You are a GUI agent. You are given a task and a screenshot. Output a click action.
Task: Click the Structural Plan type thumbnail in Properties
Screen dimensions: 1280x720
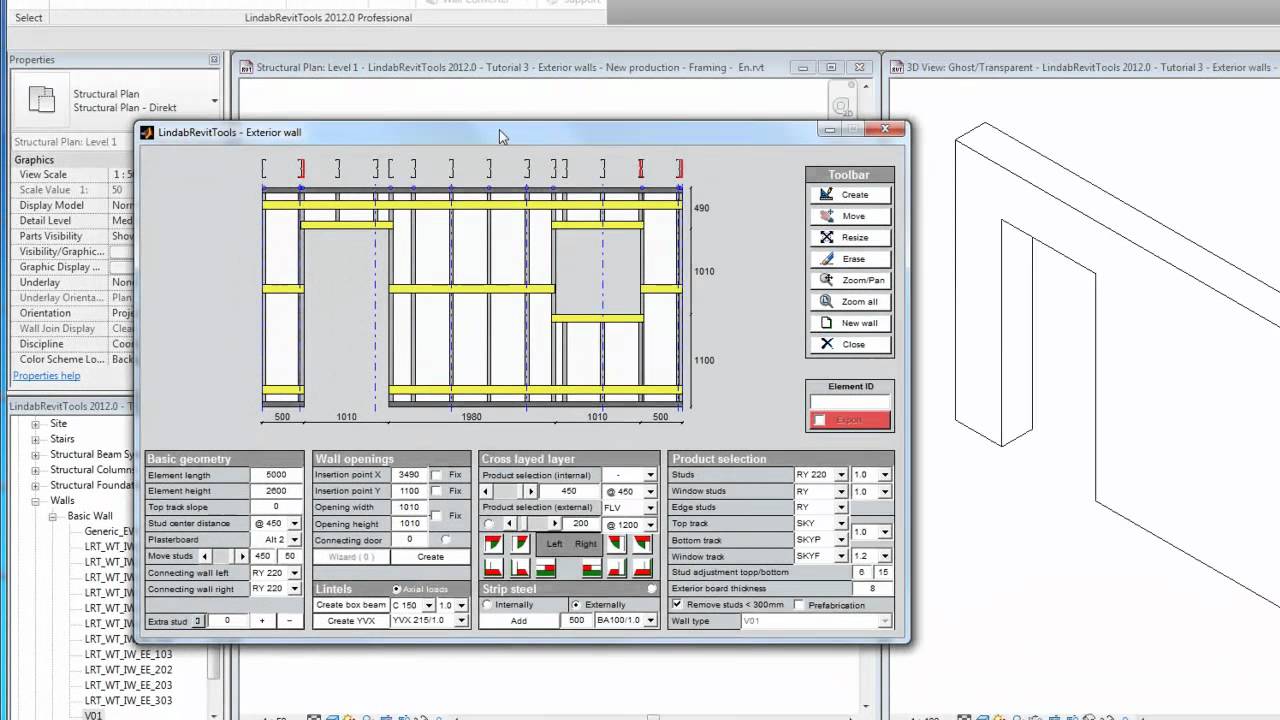click(41, 100)
